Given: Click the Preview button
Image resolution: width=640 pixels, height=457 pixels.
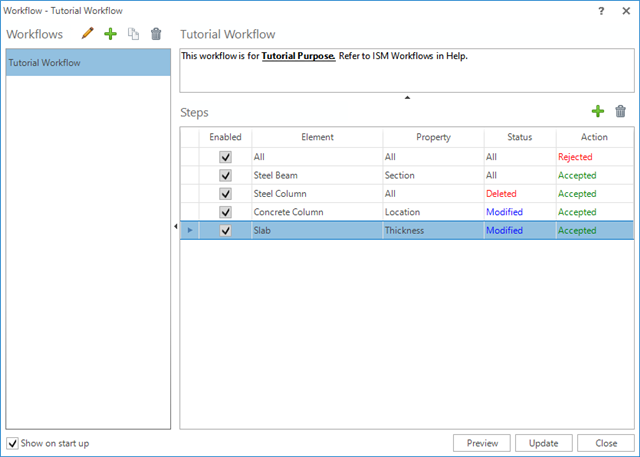Looking at the screenshot, I should pyautogui.click(x=482, y=443).
